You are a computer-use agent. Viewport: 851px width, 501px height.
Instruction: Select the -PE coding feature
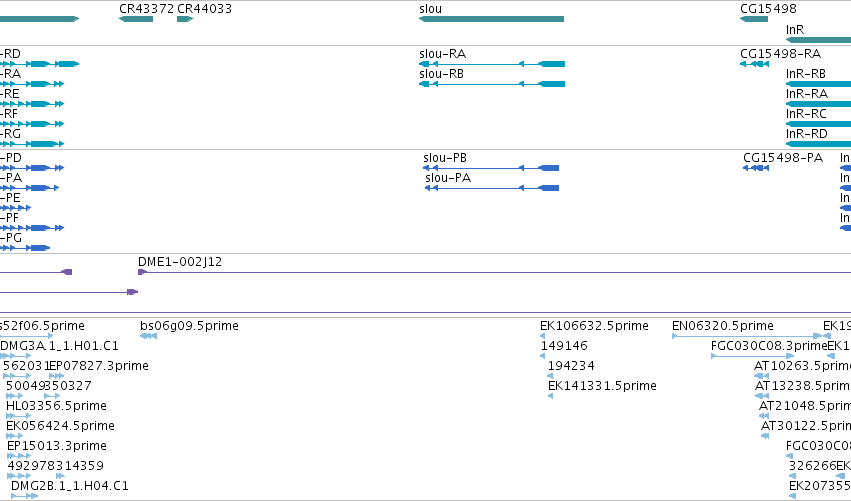(x=15, y=208)
